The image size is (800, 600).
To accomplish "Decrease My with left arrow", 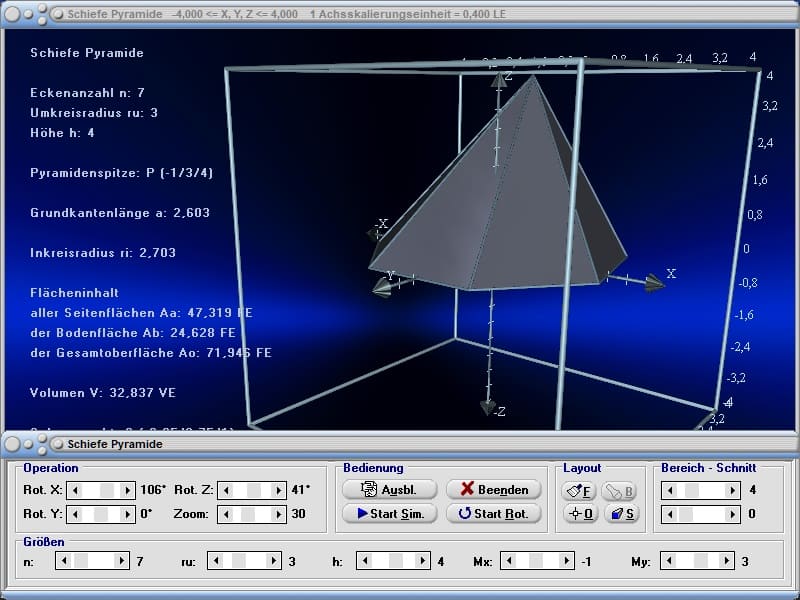I will click(x=669, y=561).
